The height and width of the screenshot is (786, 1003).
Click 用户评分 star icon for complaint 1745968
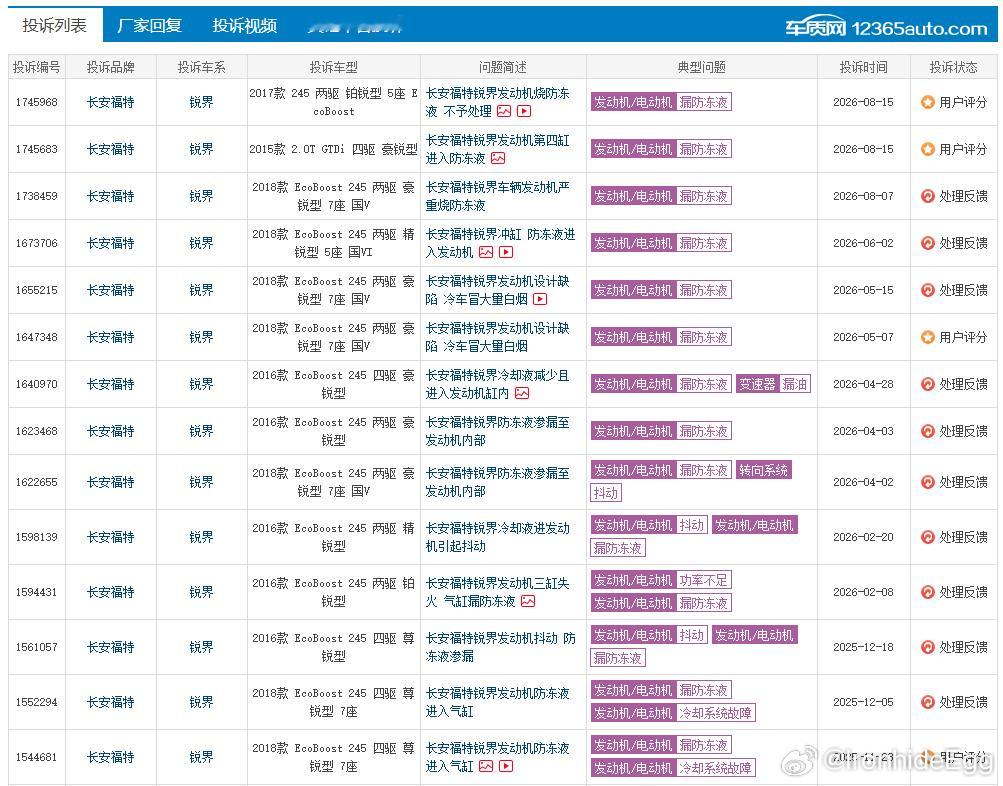tap(928, 102)
